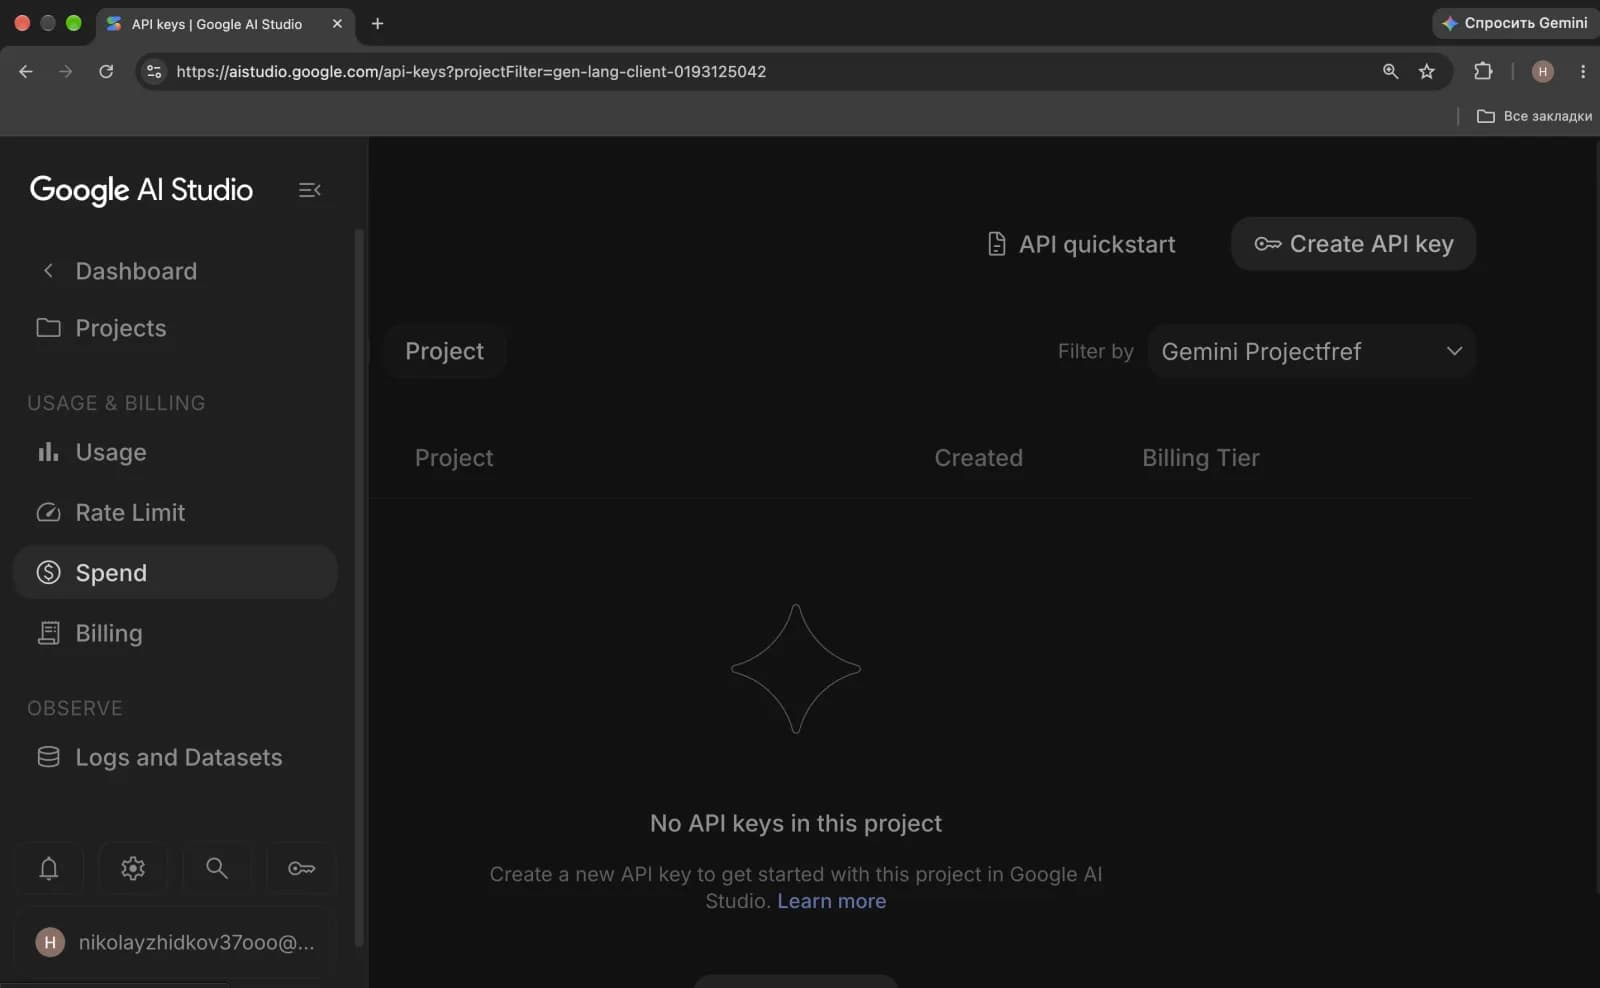Click the browser forward arrow
Image resolution: width=1600 pixels, height=988 pixels.
[66, 71]
